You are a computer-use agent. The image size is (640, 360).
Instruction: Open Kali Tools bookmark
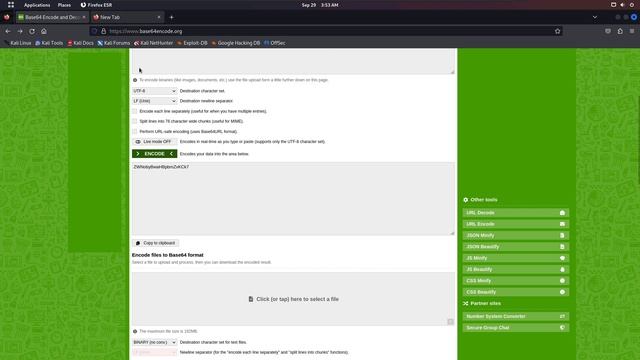49,43
